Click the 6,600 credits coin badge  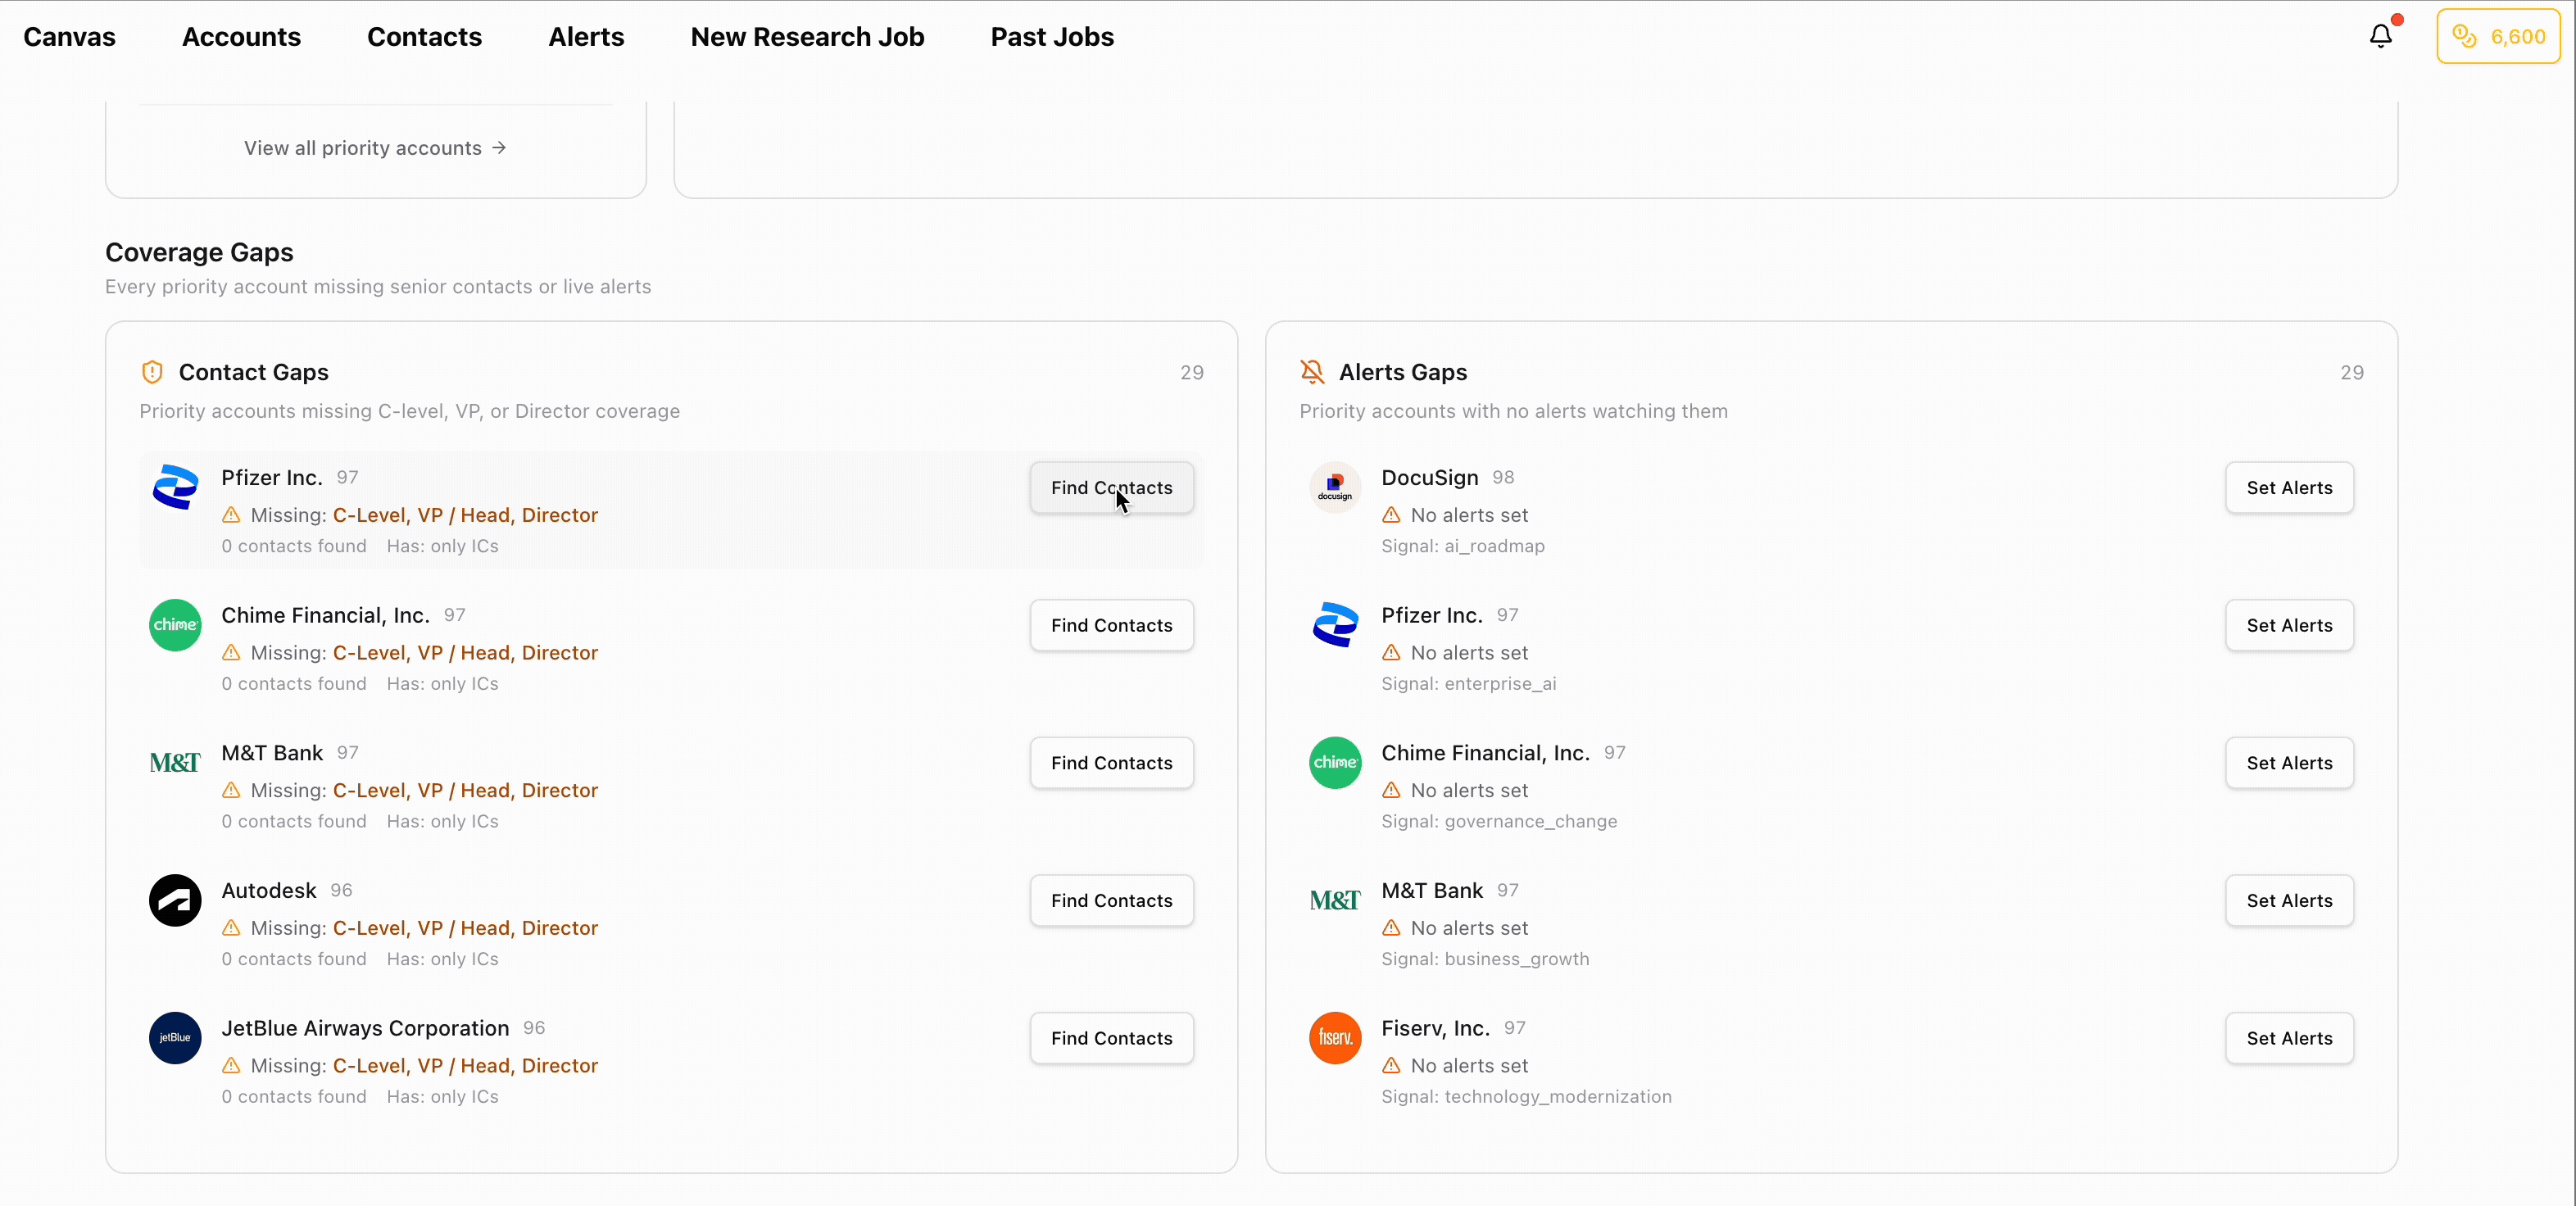(2498, 36)
